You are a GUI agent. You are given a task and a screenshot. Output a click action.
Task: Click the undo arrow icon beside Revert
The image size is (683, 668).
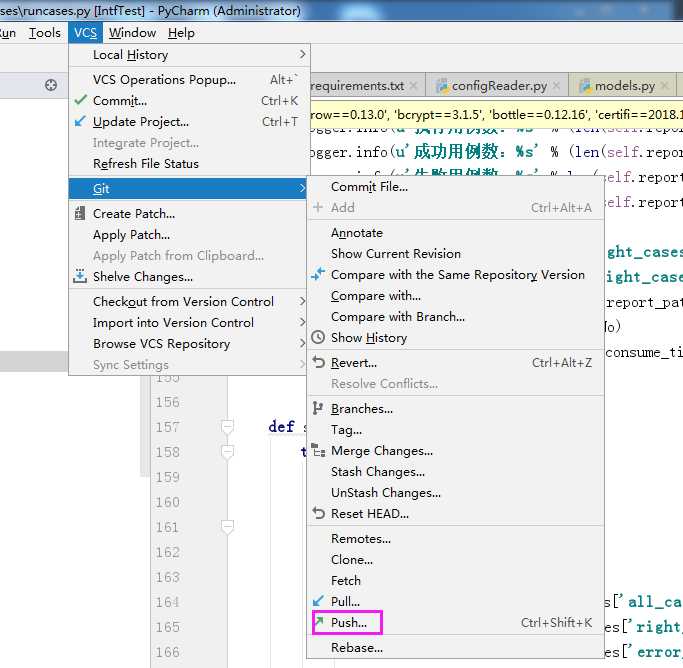319,362
